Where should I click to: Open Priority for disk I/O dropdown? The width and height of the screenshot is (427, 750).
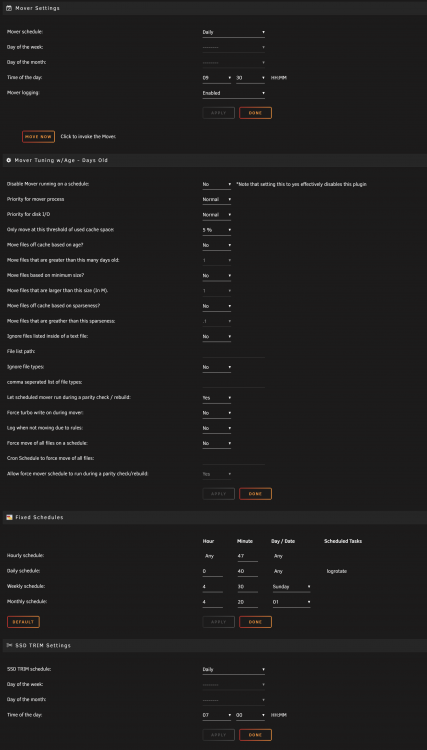[217, 215]
